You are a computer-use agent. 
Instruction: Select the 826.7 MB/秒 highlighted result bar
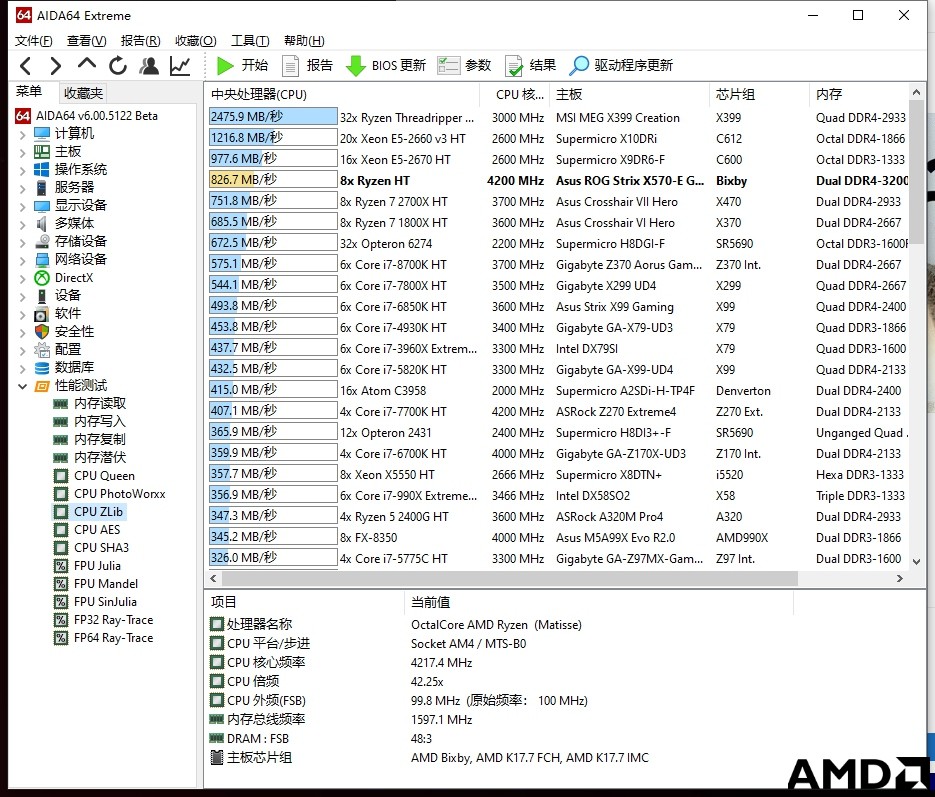273,179
